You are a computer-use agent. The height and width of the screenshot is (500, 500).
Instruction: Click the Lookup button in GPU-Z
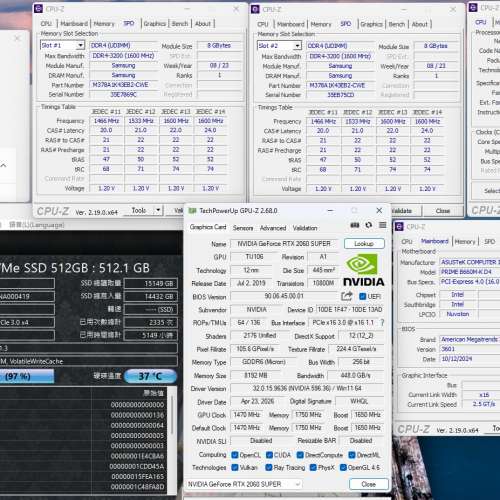click(x=364, y=244)
